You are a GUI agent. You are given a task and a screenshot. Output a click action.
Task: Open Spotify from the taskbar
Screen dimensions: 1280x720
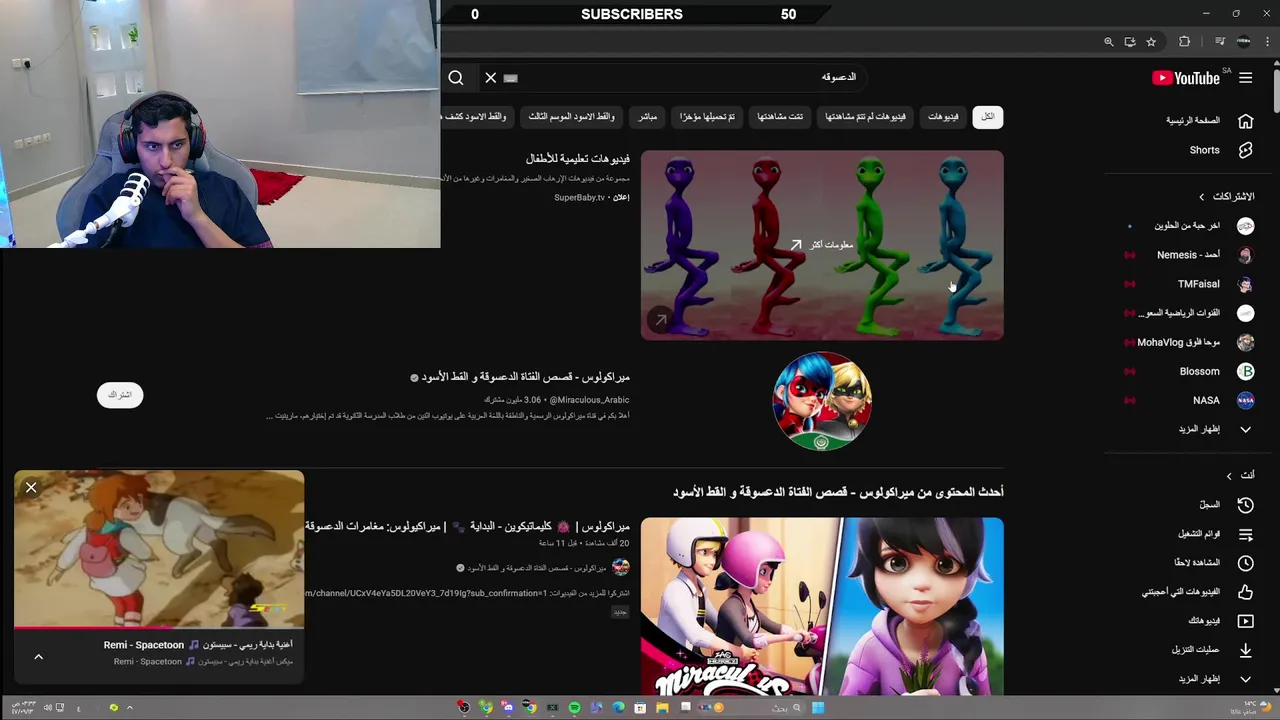pyautogui.click(x=574, y=708)
